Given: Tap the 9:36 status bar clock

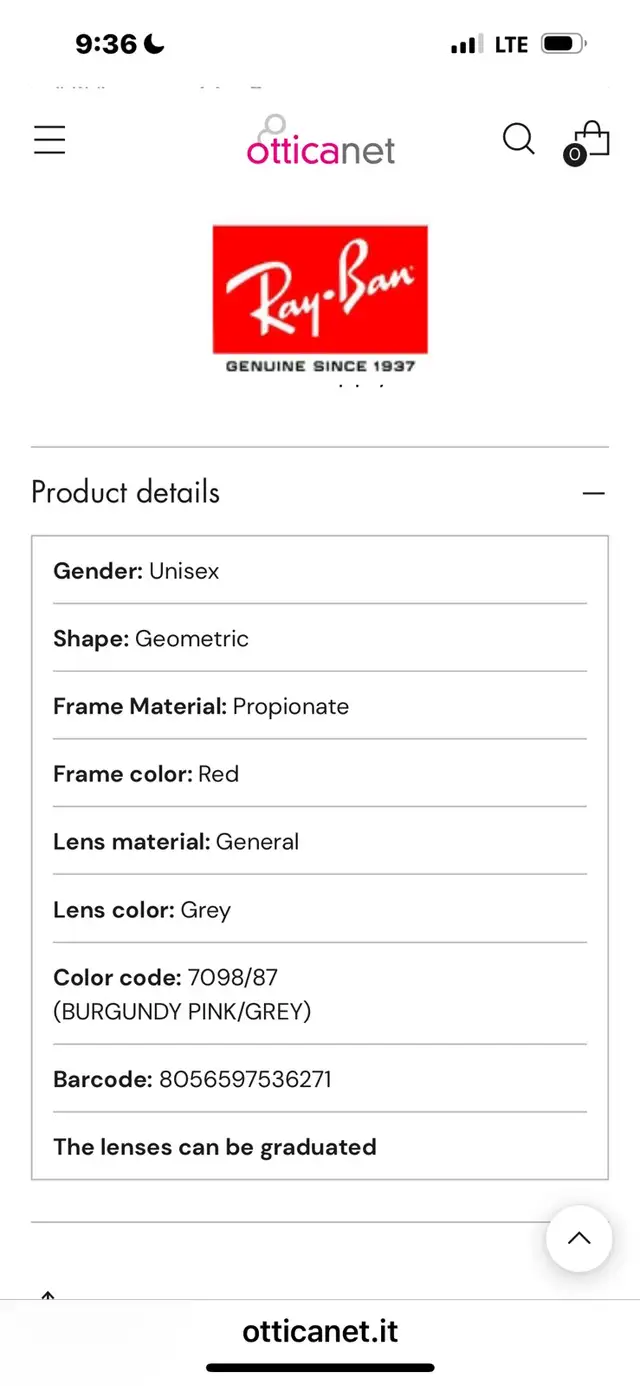Looking at the screenshot, I should coord(106,44).
